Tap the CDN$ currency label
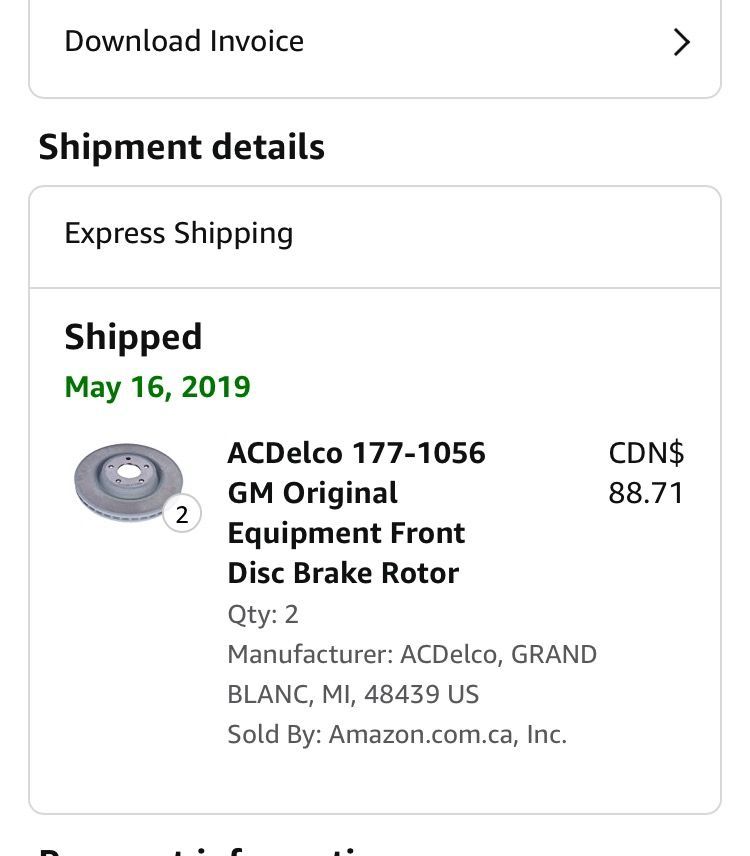 [646, 453]
